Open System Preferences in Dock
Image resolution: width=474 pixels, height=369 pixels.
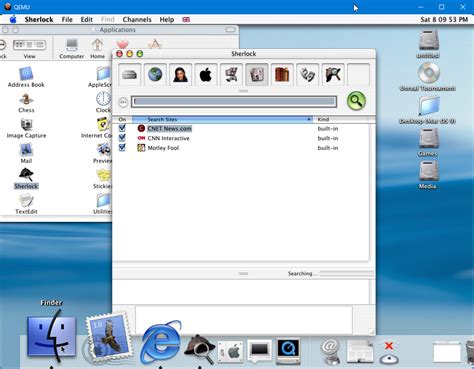231,352
